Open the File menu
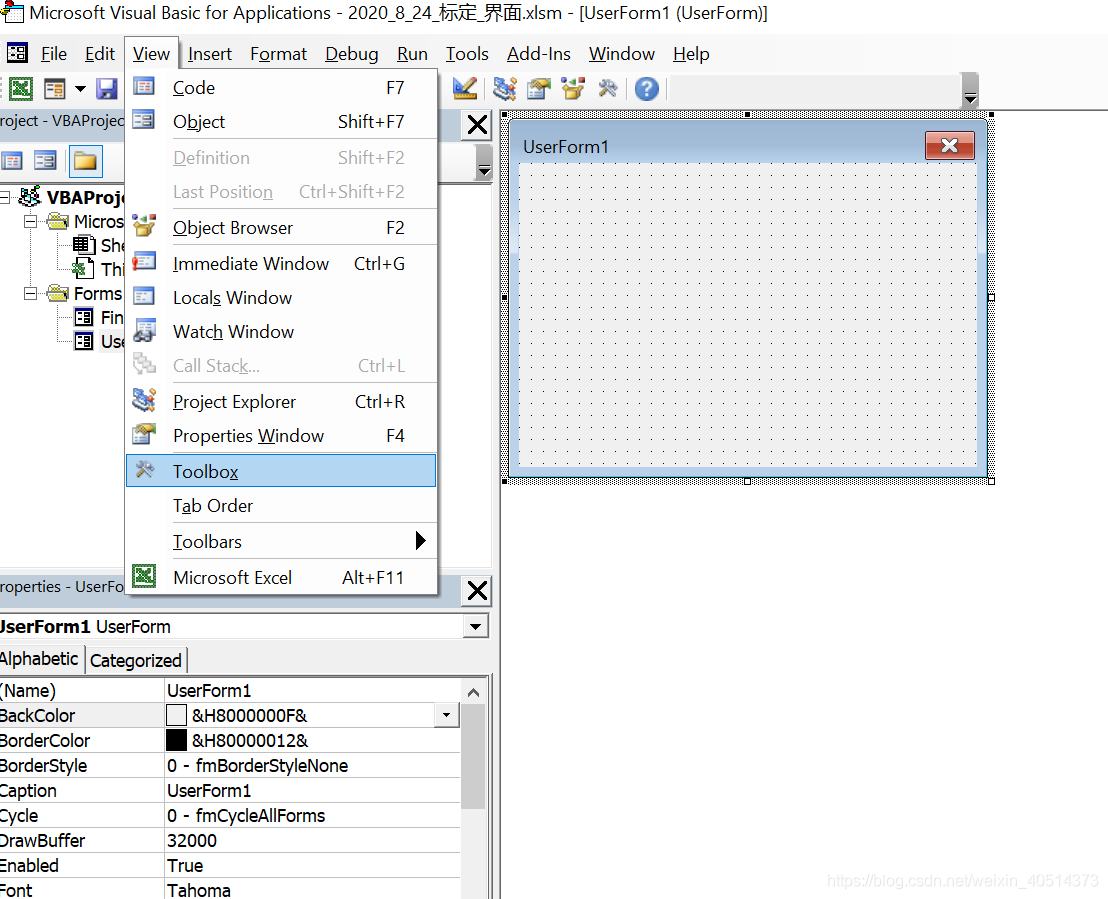The height and width of the screenshot is (899, 1108). pyautogui.click(x=54, y=54)
